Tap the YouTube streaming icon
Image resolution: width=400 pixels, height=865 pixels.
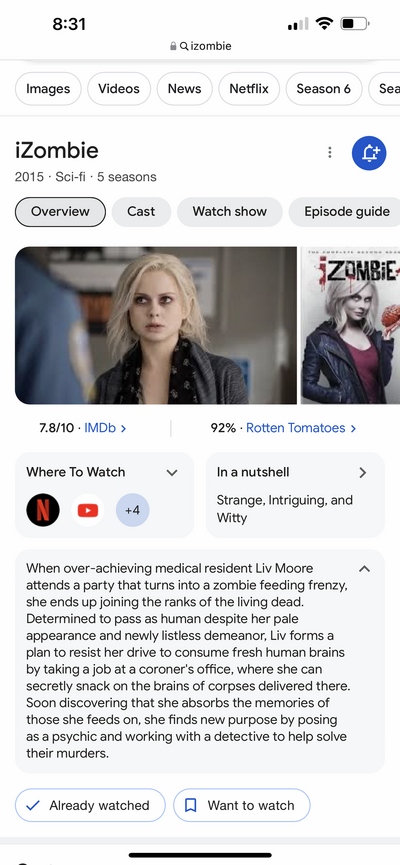pyautogui.click(x=88, y=510)
